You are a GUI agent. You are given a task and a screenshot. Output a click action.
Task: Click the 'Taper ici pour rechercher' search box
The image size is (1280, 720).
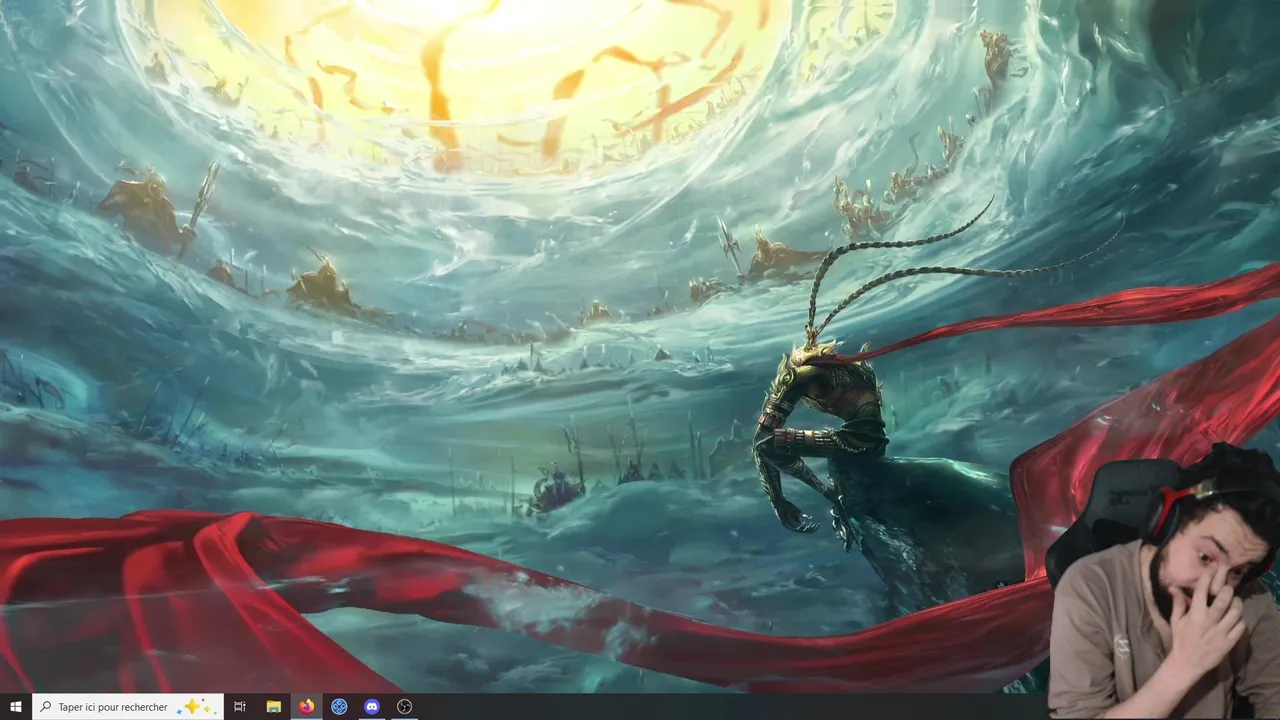click(x=128, y=707)
